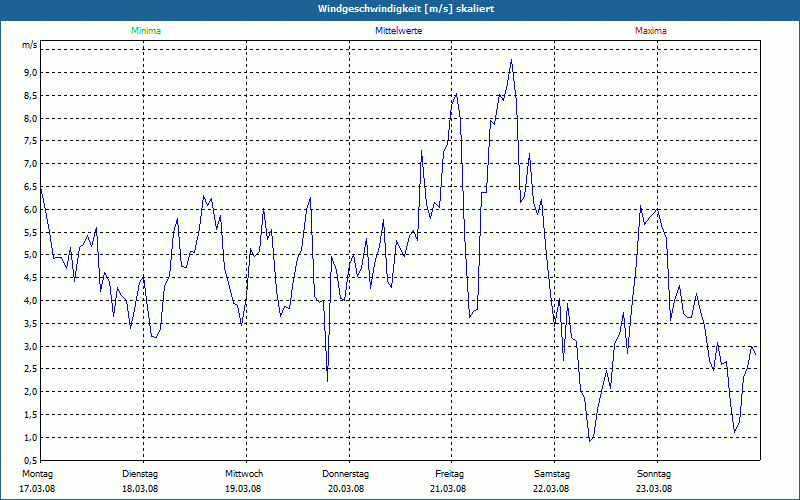Click the 18.03.08 date label

[x=140, y=489]
